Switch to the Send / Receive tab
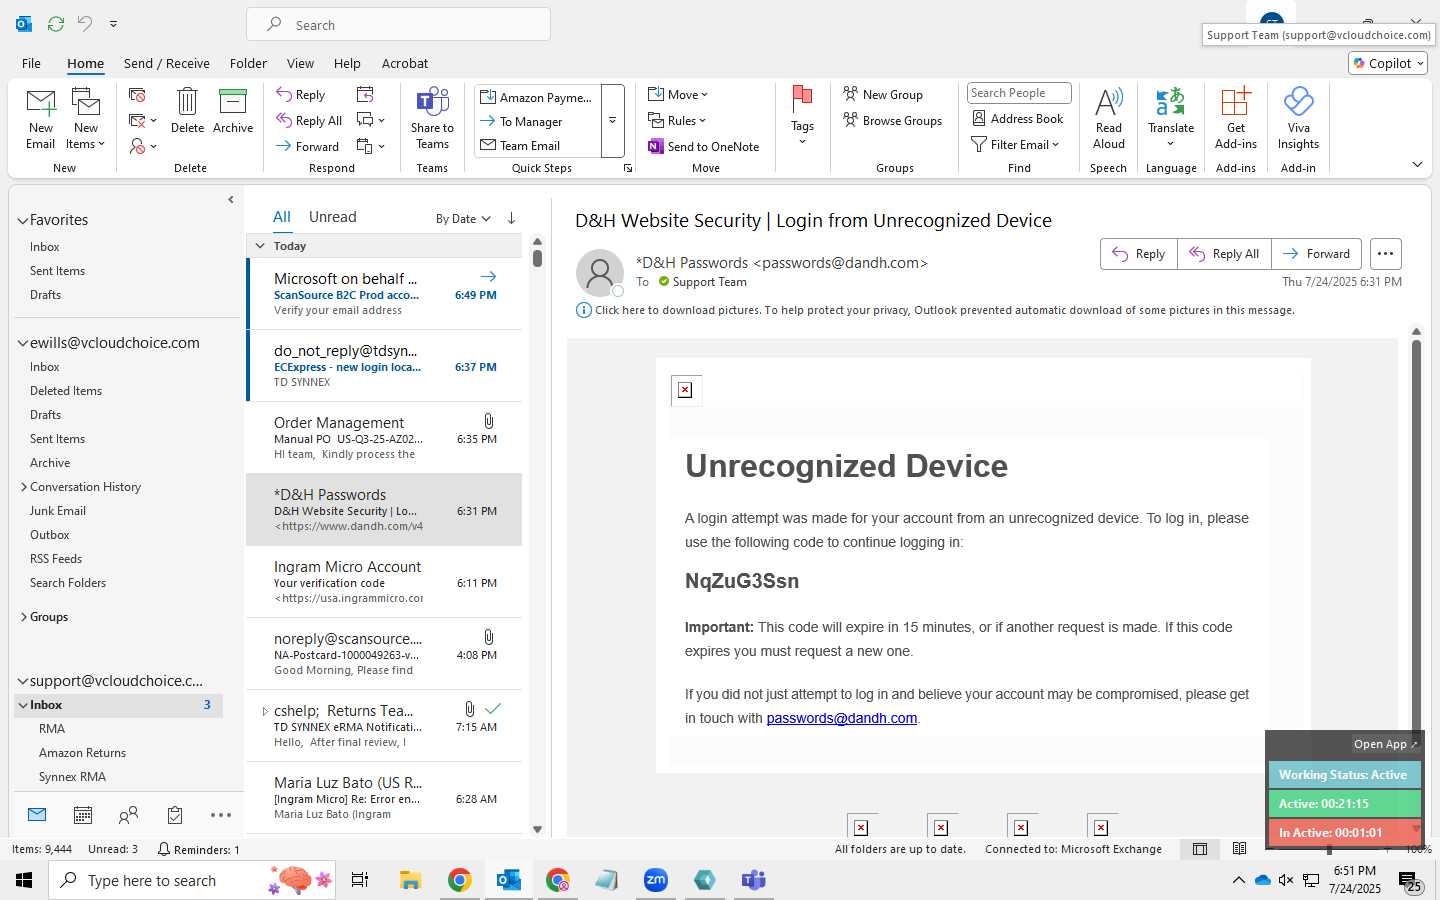 tap(167, 63)
